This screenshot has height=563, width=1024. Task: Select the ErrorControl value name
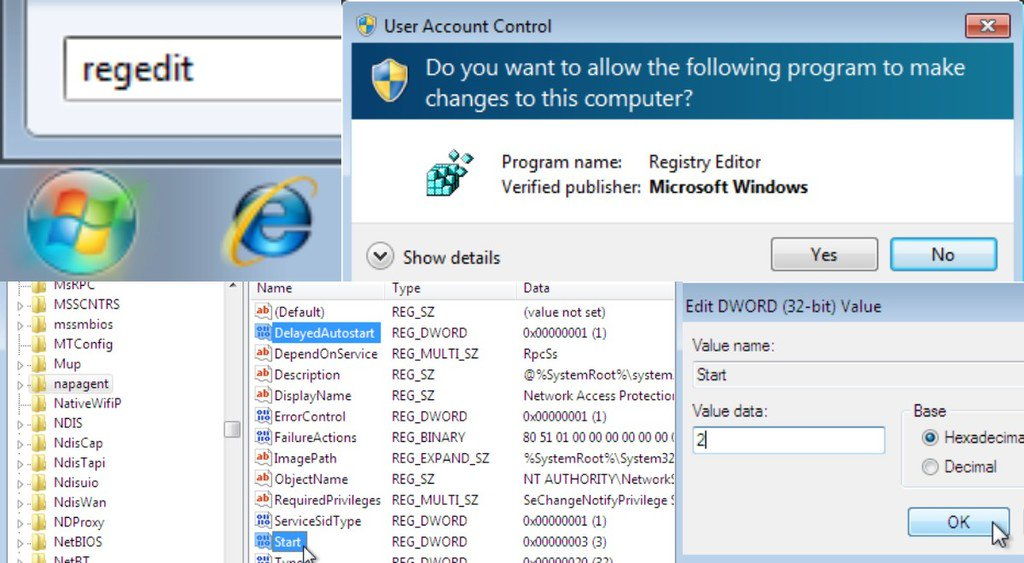pyautogui.click(x=310, y=416)
